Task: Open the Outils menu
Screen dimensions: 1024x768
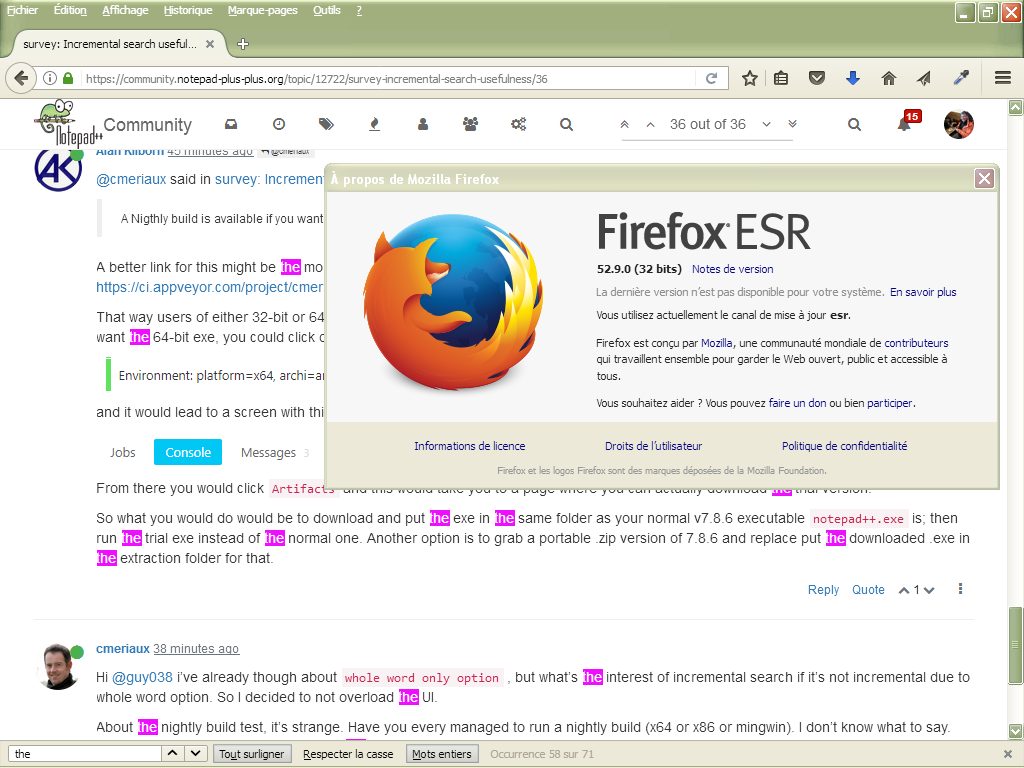Action: (327, 10)
